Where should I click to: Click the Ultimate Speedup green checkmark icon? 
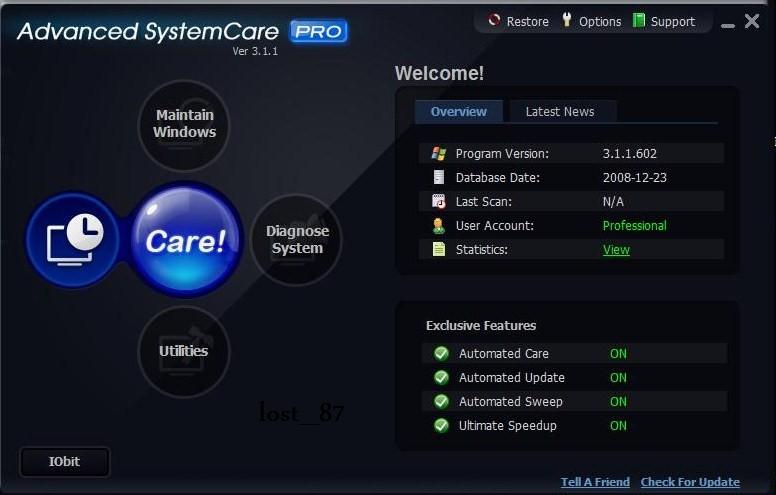[x=441, y=426]
